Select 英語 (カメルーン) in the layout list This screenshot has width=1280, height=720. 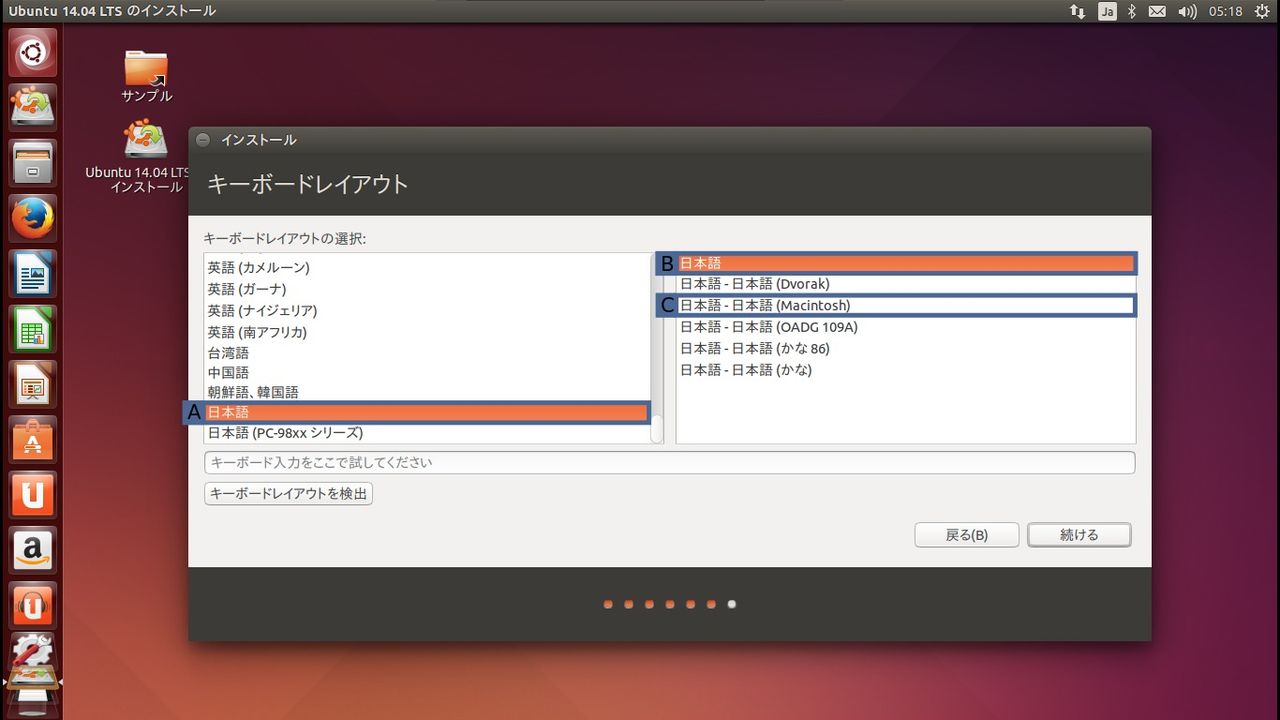427,267
